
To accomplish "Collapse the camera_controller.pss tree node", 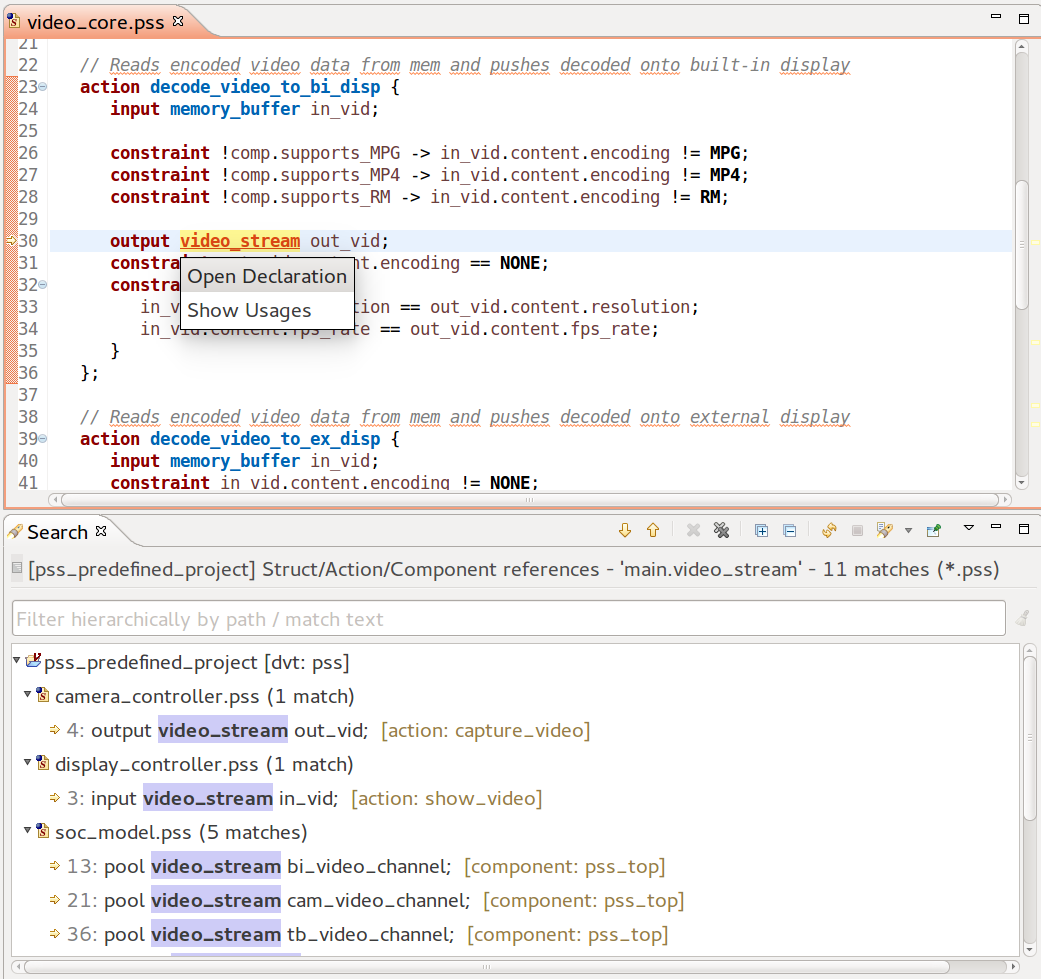I will pyautogui.click(x=28, y=695).
